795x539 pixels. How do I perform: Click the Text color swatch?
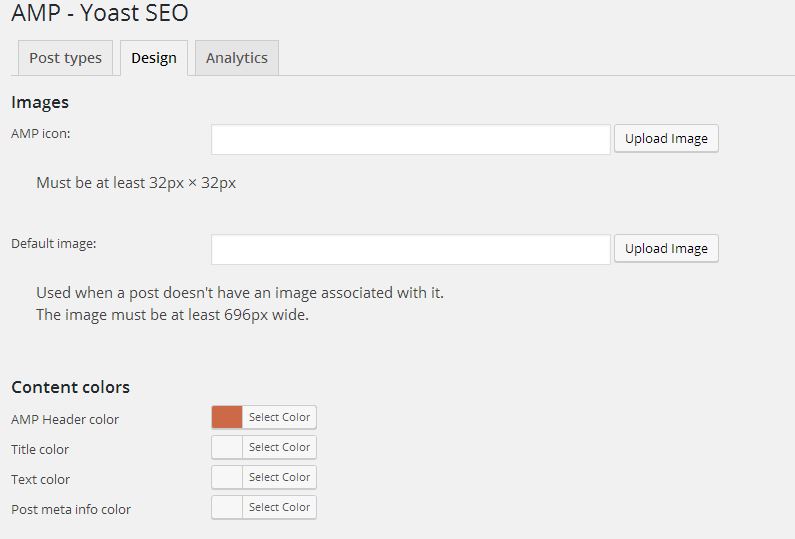[x=227, y=477]
